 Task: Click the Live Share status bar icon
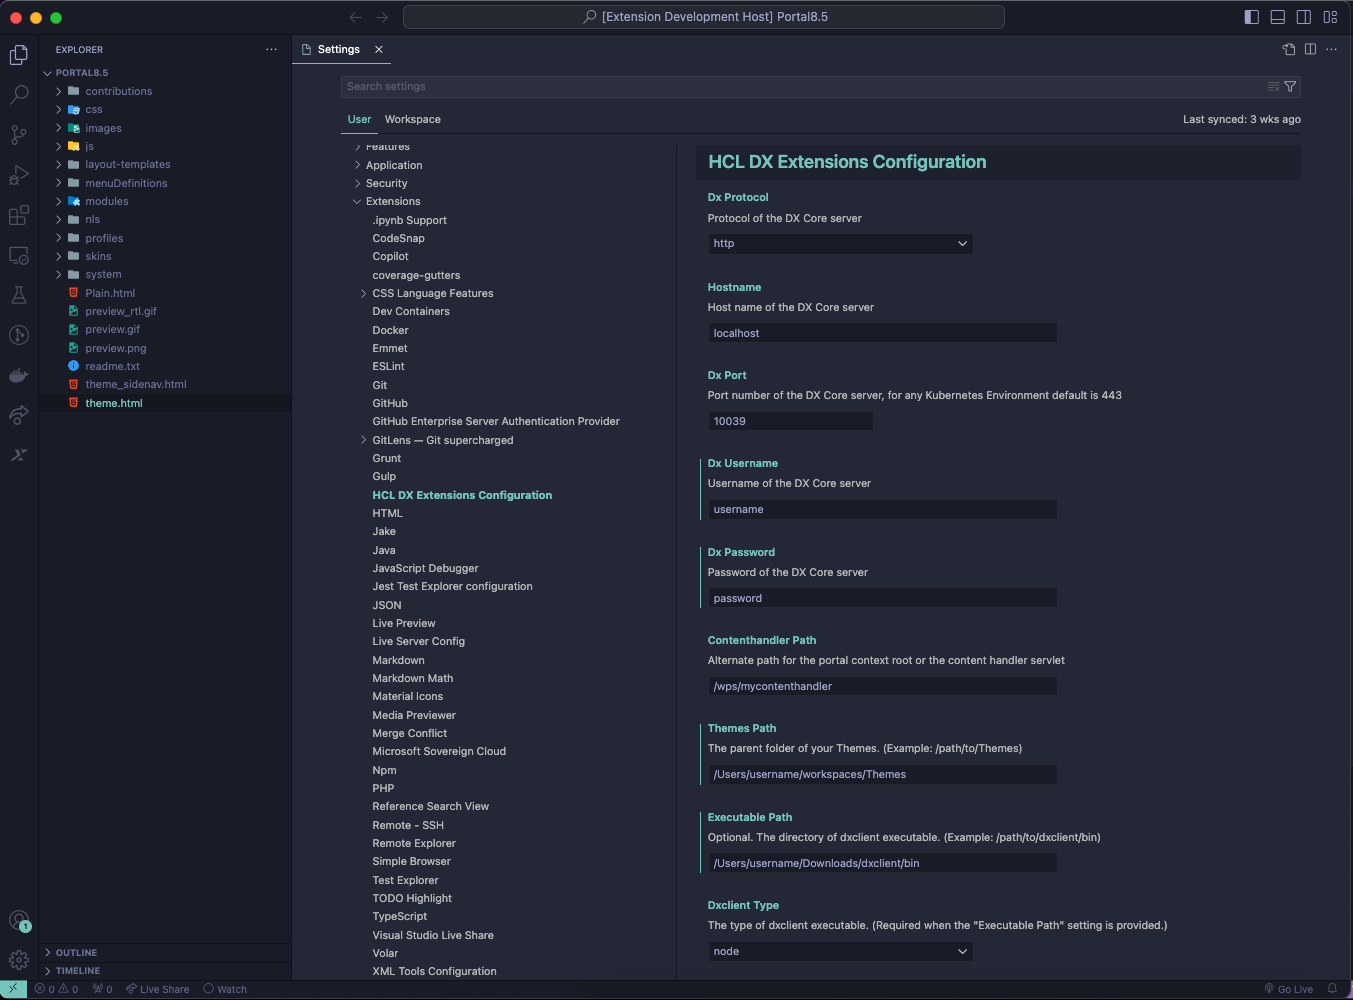(x=157, y=988)
